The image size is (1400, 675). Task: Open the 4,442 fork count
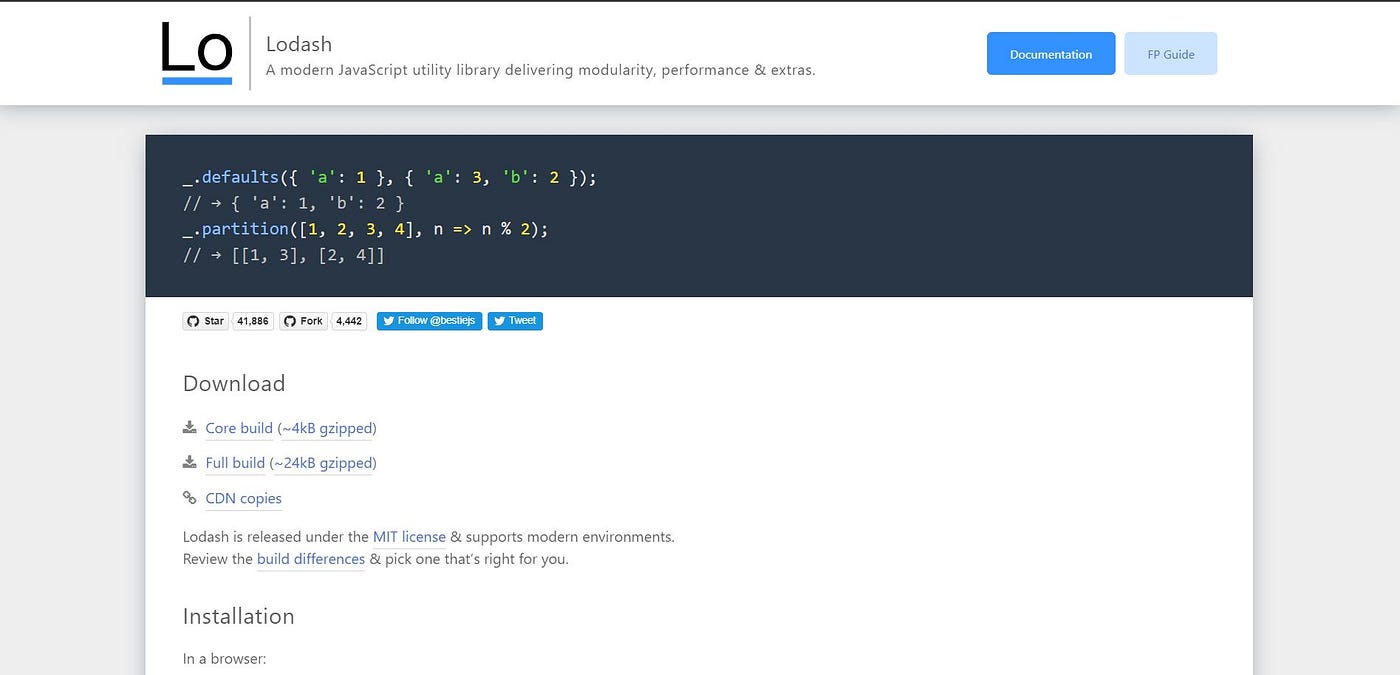click(349, 321)
